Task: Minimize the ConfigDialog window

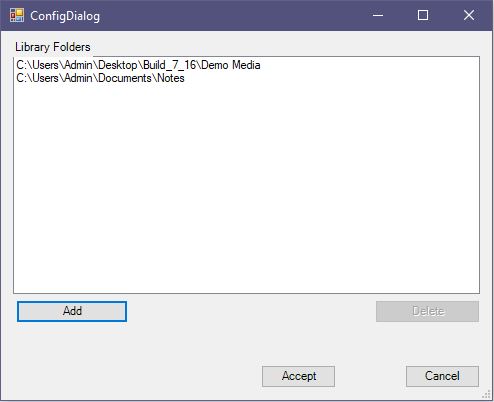Action: tap(378, 15)
